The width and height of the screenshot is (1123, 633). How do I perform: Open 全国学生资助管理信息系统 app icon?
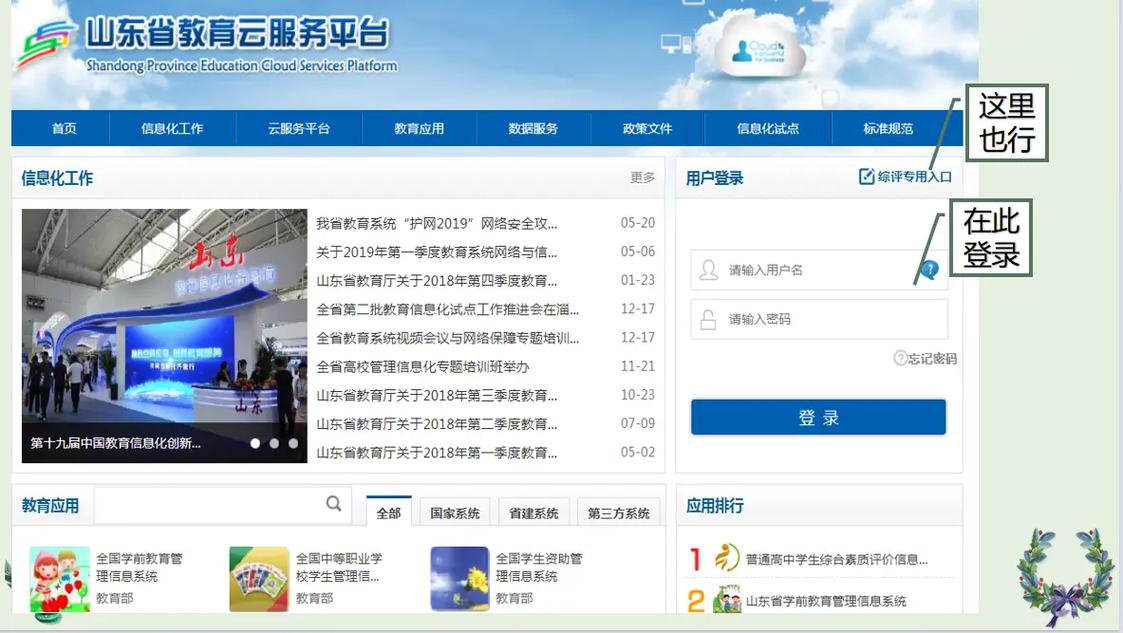pos(459,579)
